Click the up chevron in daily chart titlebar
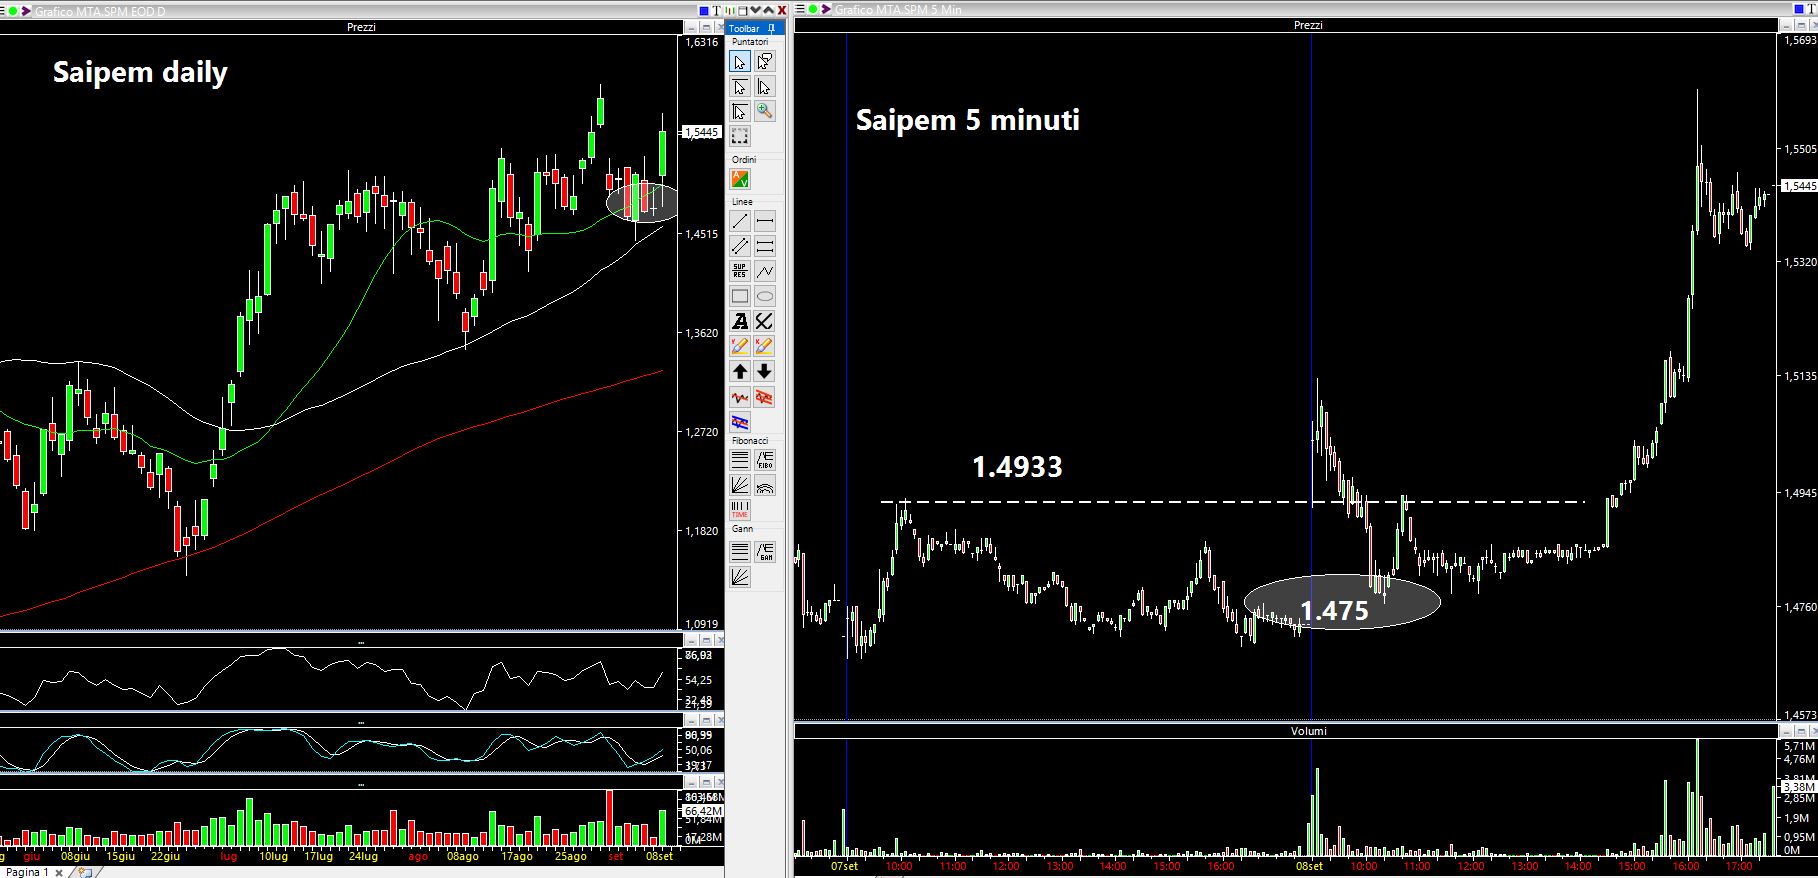Viewport: 1818px width, 878px height. tap(769, 10)
